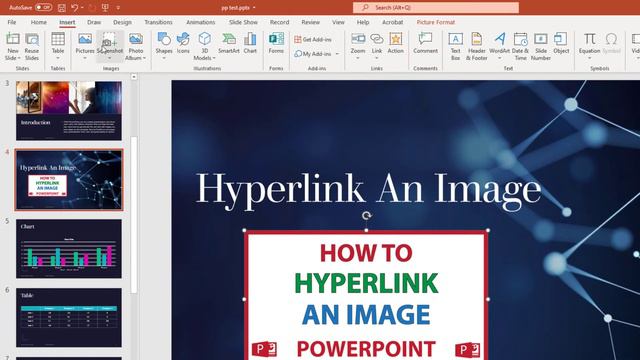
Task: Switch to the Review tab
Action: 311,22
